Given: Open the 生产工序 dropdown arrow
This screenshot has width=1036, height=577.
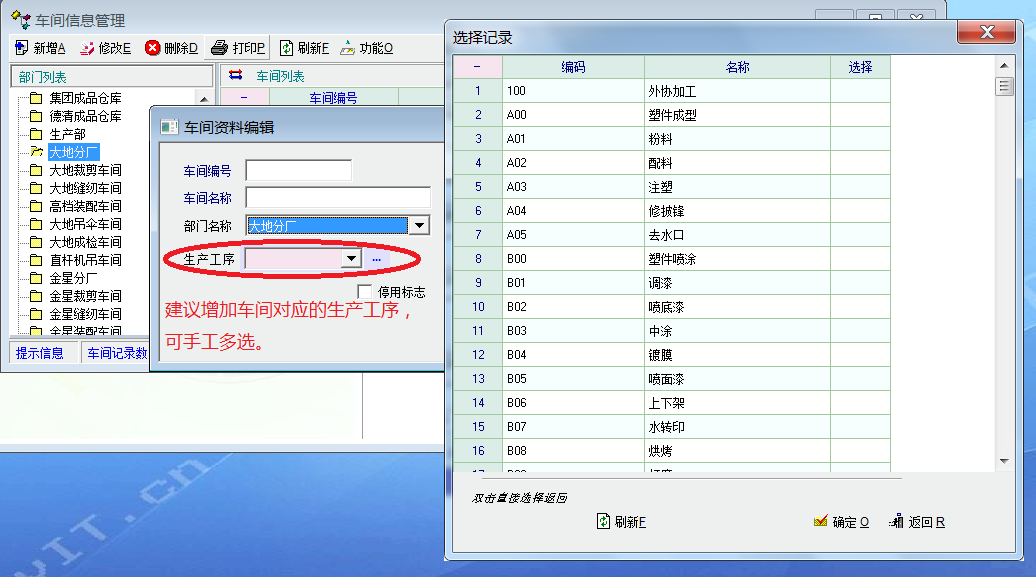Looking at the screenshot, I should (x=350, y=259).
